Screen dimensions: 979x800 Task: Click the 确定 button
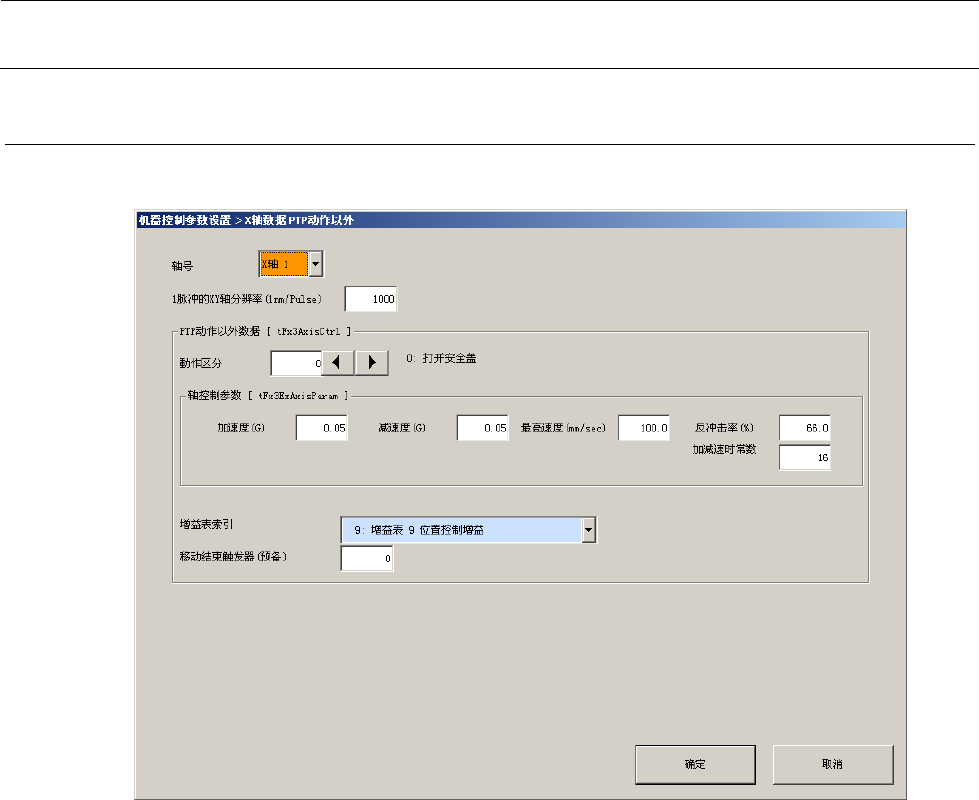coord(695,764)
